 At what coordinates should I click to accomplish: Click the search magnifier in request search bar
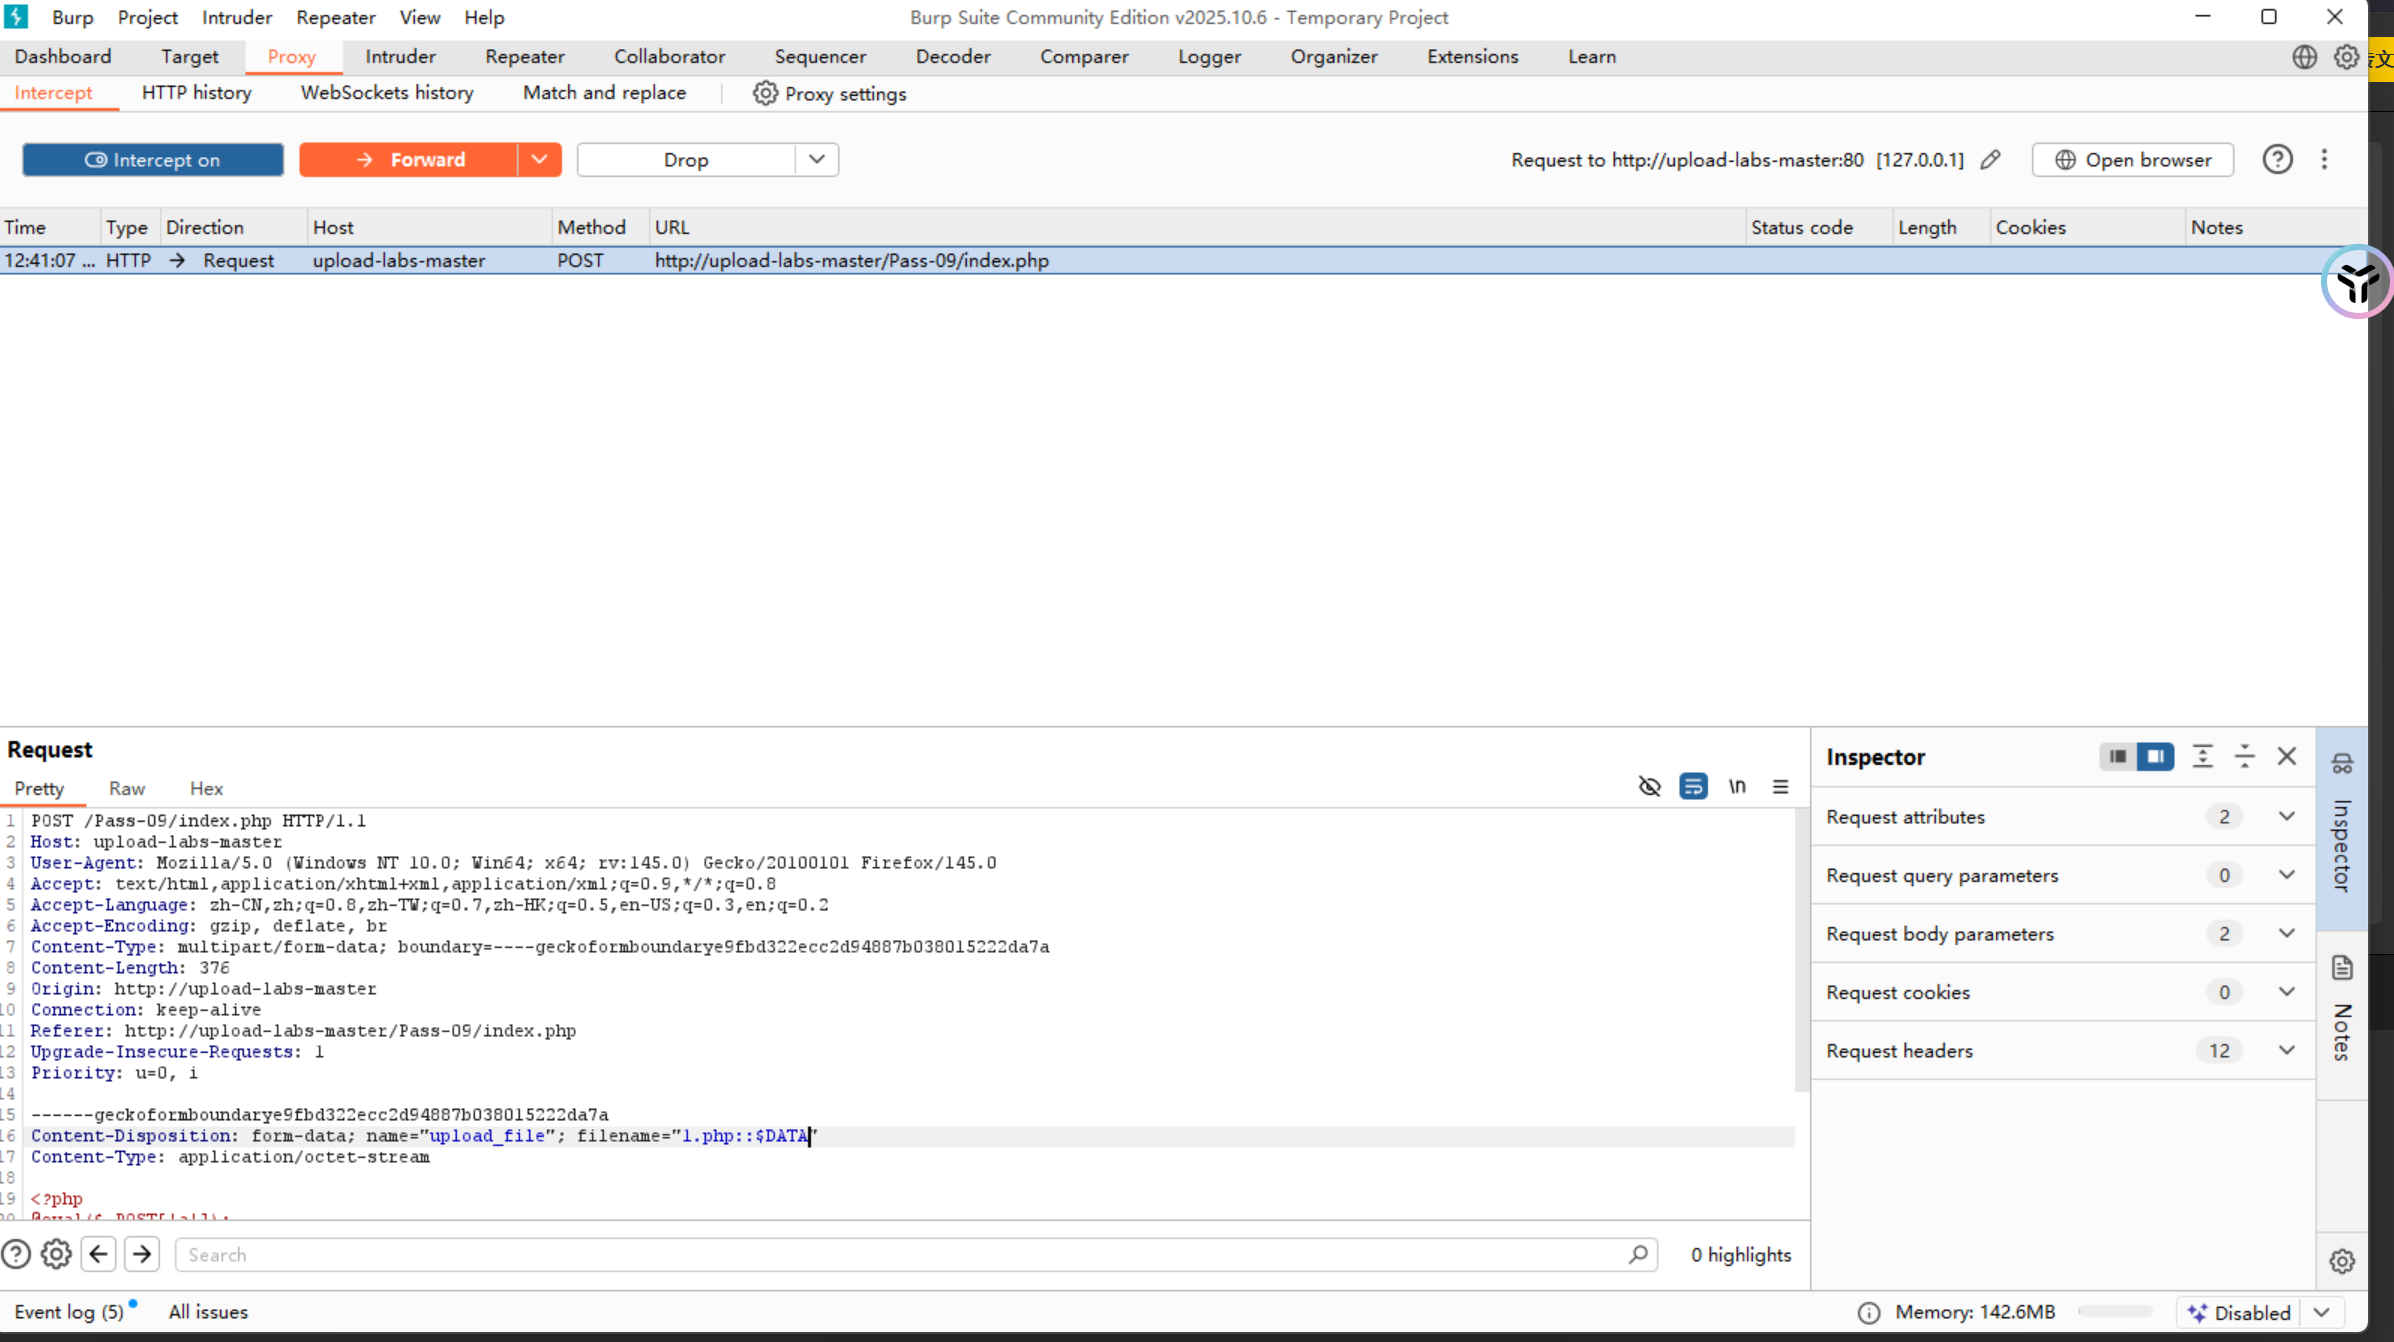[x=1637, y=1254]
